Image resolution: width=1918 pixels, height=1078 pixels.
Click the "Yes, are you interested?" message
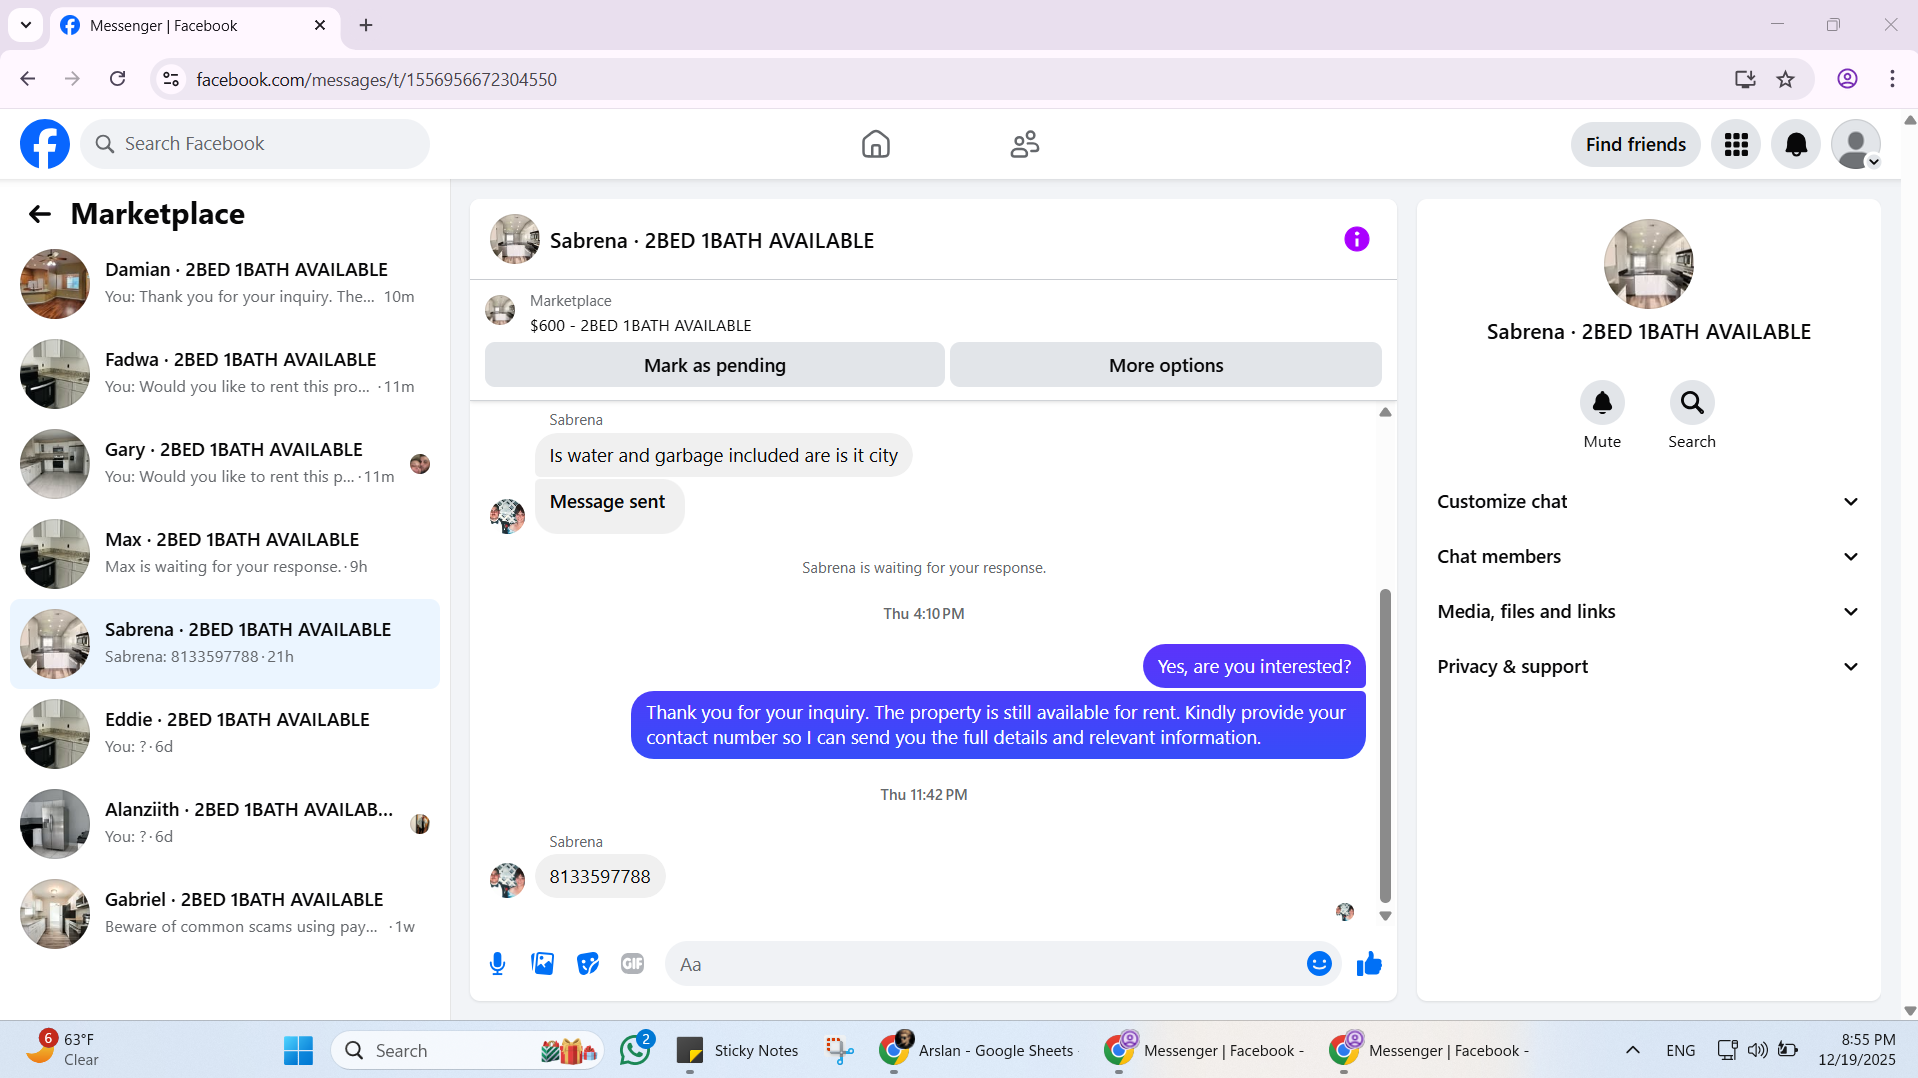(x=1254, y=667)
